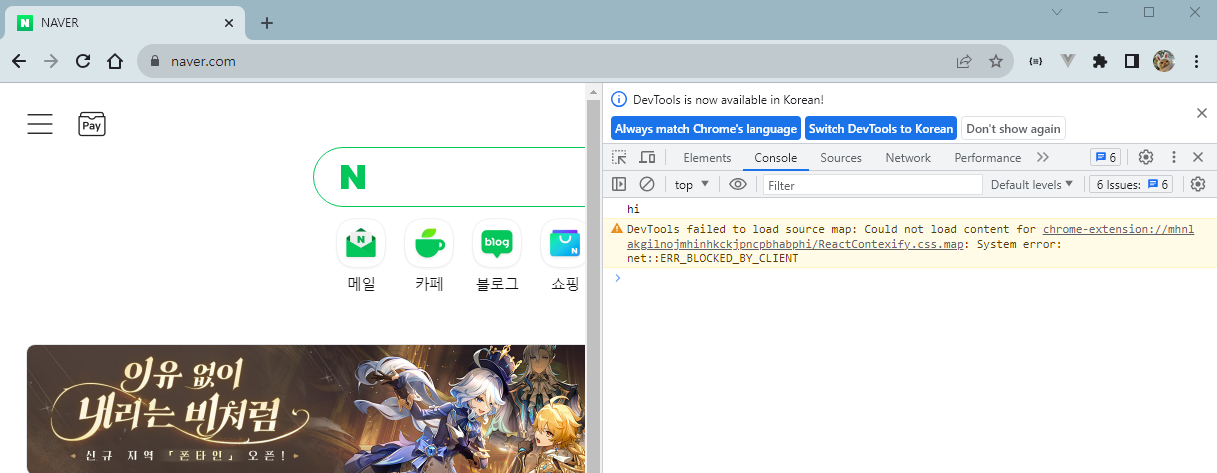The width and height of the screenshot is (1217, 473).
Task: Click the console Filter field
Action: [873, 185]
